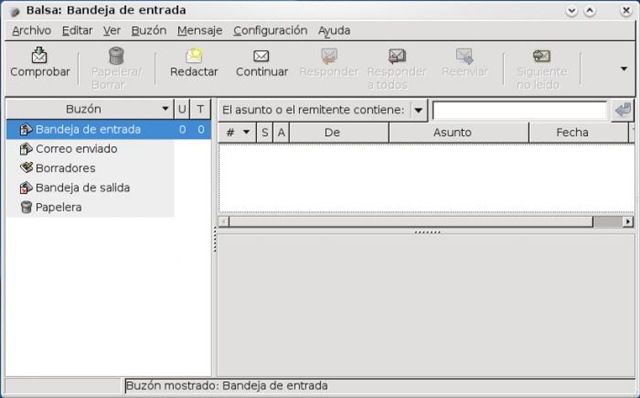Open the filter type dropdown arrow
This screenshot has width=640, height=398.
click(418, 110)
